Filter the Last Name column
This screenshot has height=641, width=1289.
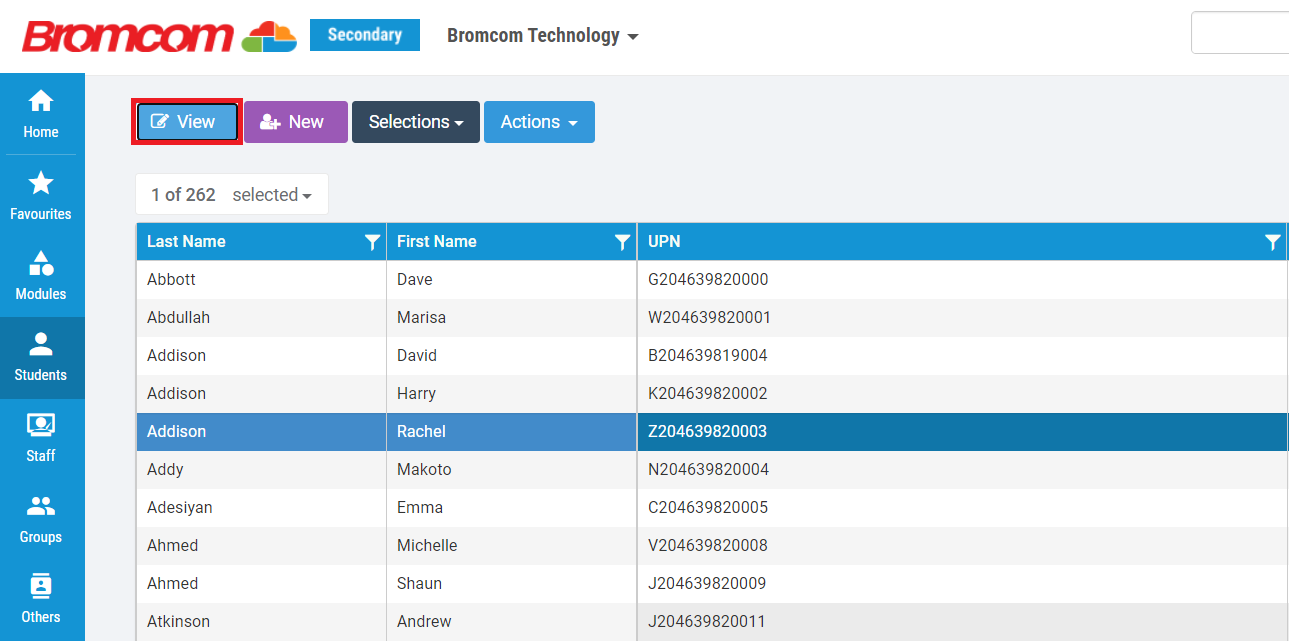click(372, 242)
